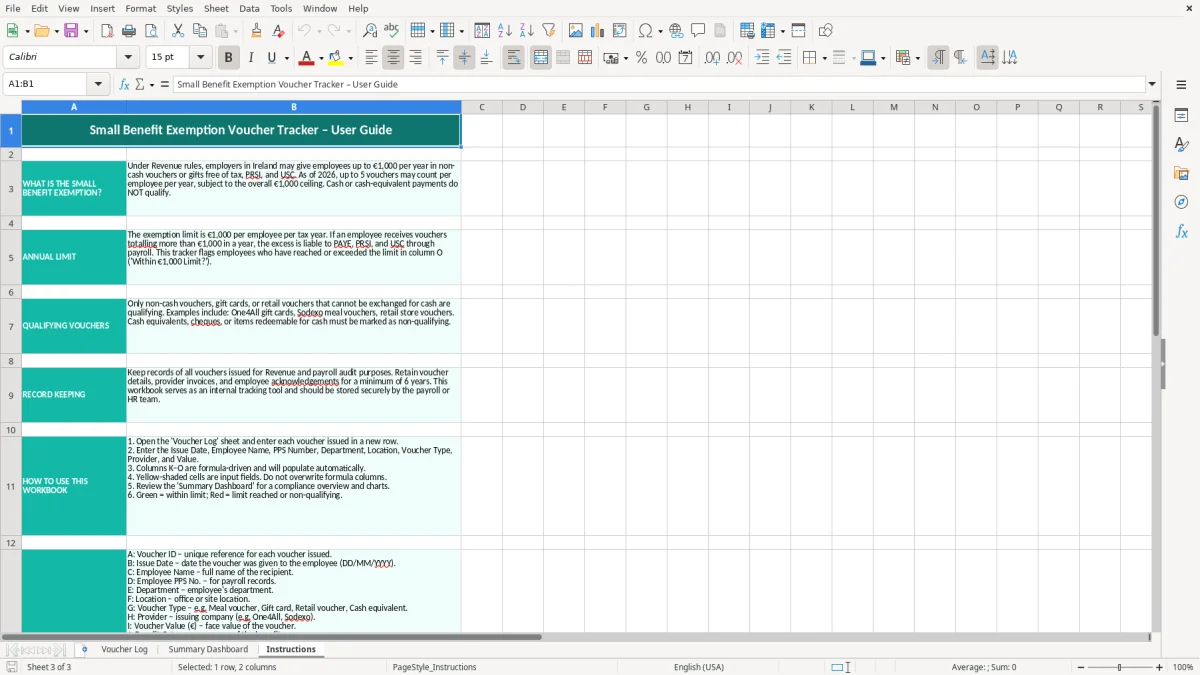Viewport: 1200px width, 675px height.
Task: Open the Format menu
Action: 140,8
